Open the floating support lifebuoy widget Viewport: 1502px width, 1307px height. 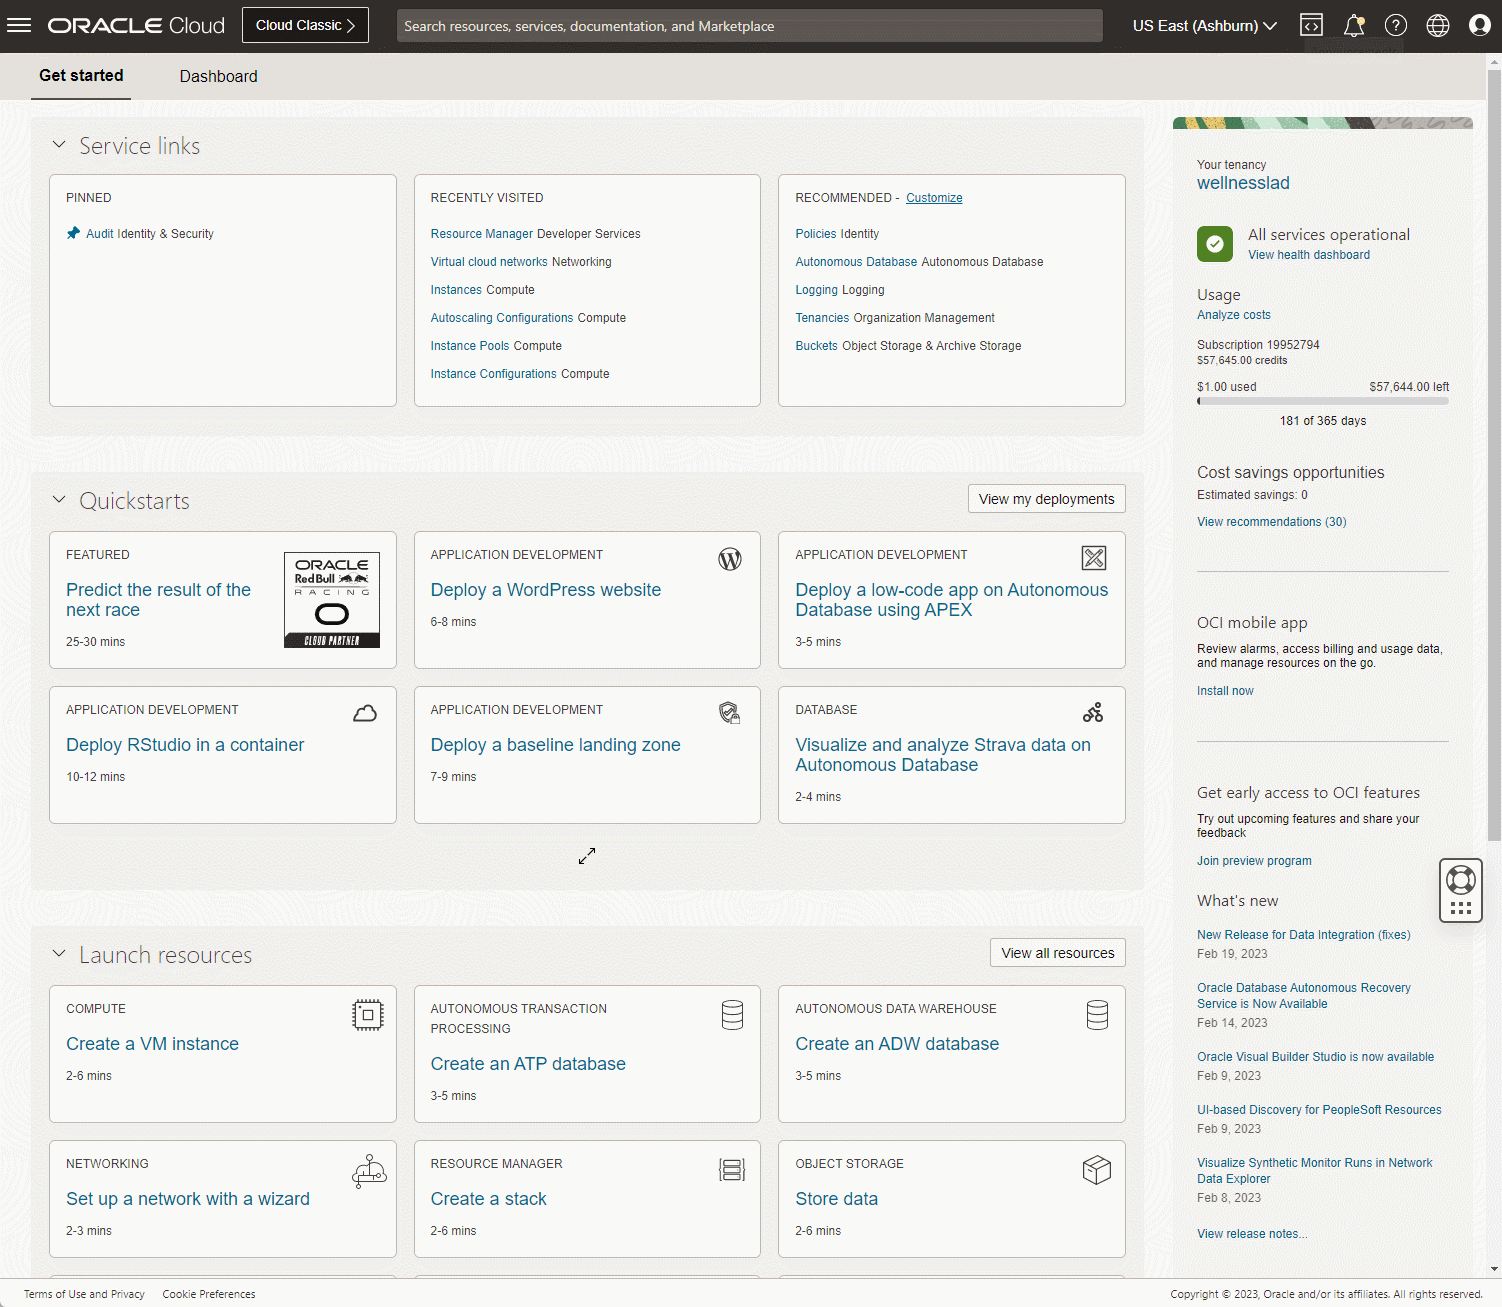tap(1461, 880)
